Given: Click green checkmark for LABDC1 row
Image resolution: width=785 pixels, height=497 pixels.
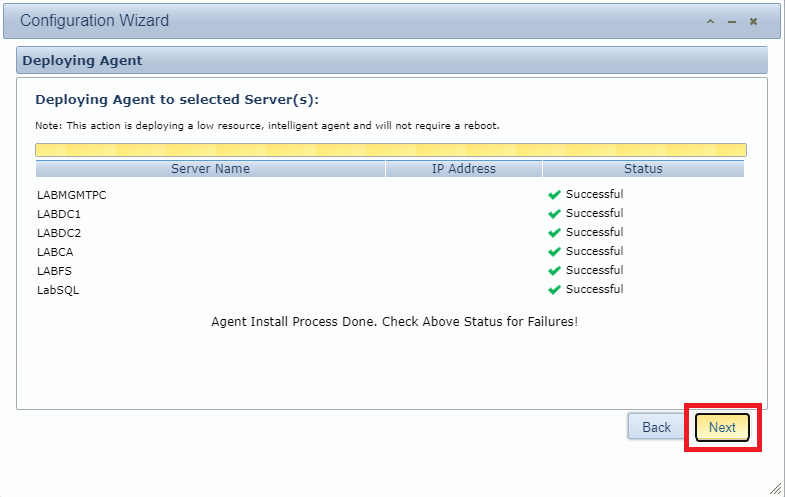Looking at the screenshot, I should point(554,214).
